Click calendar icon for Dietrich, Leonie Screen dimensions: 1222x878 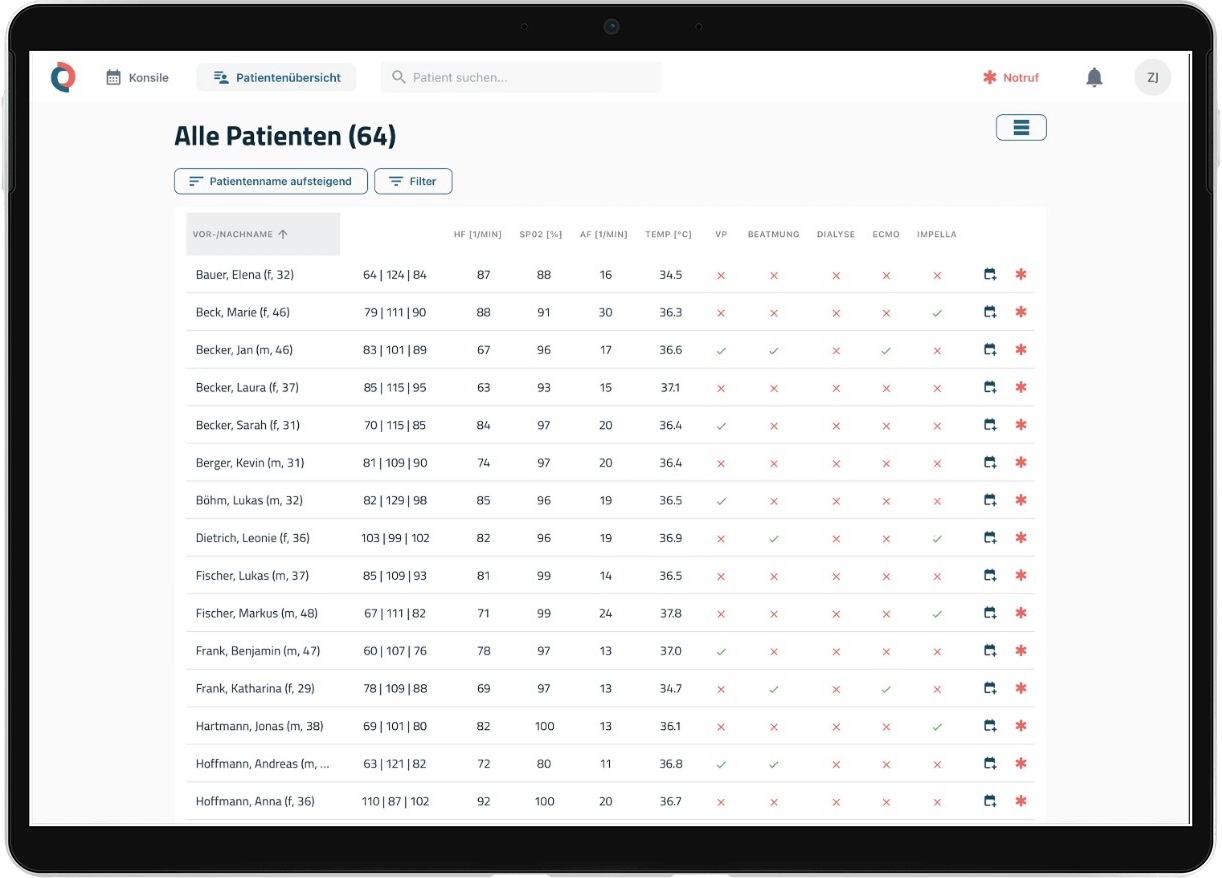pos(990,538)
